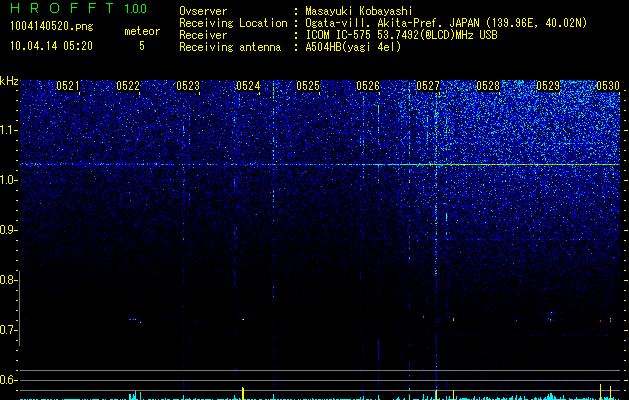Viewport: 629px width, 400px height.
Task: Click the 0522 time marker
Action: pos(128,86)
